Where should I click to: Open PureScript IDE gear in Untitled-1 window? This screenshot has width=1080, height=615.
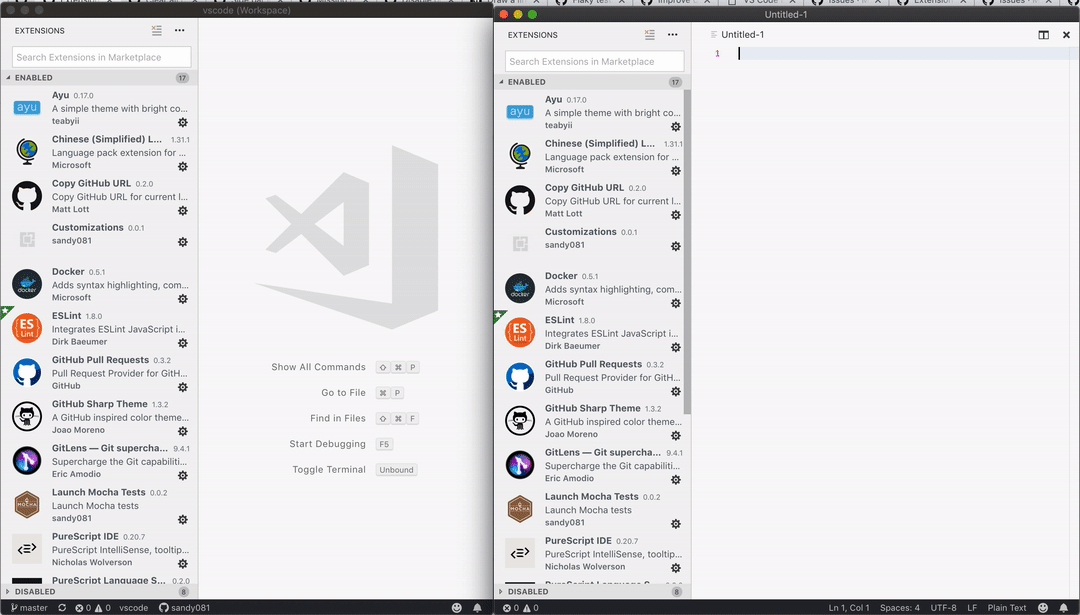click(676, 568)
